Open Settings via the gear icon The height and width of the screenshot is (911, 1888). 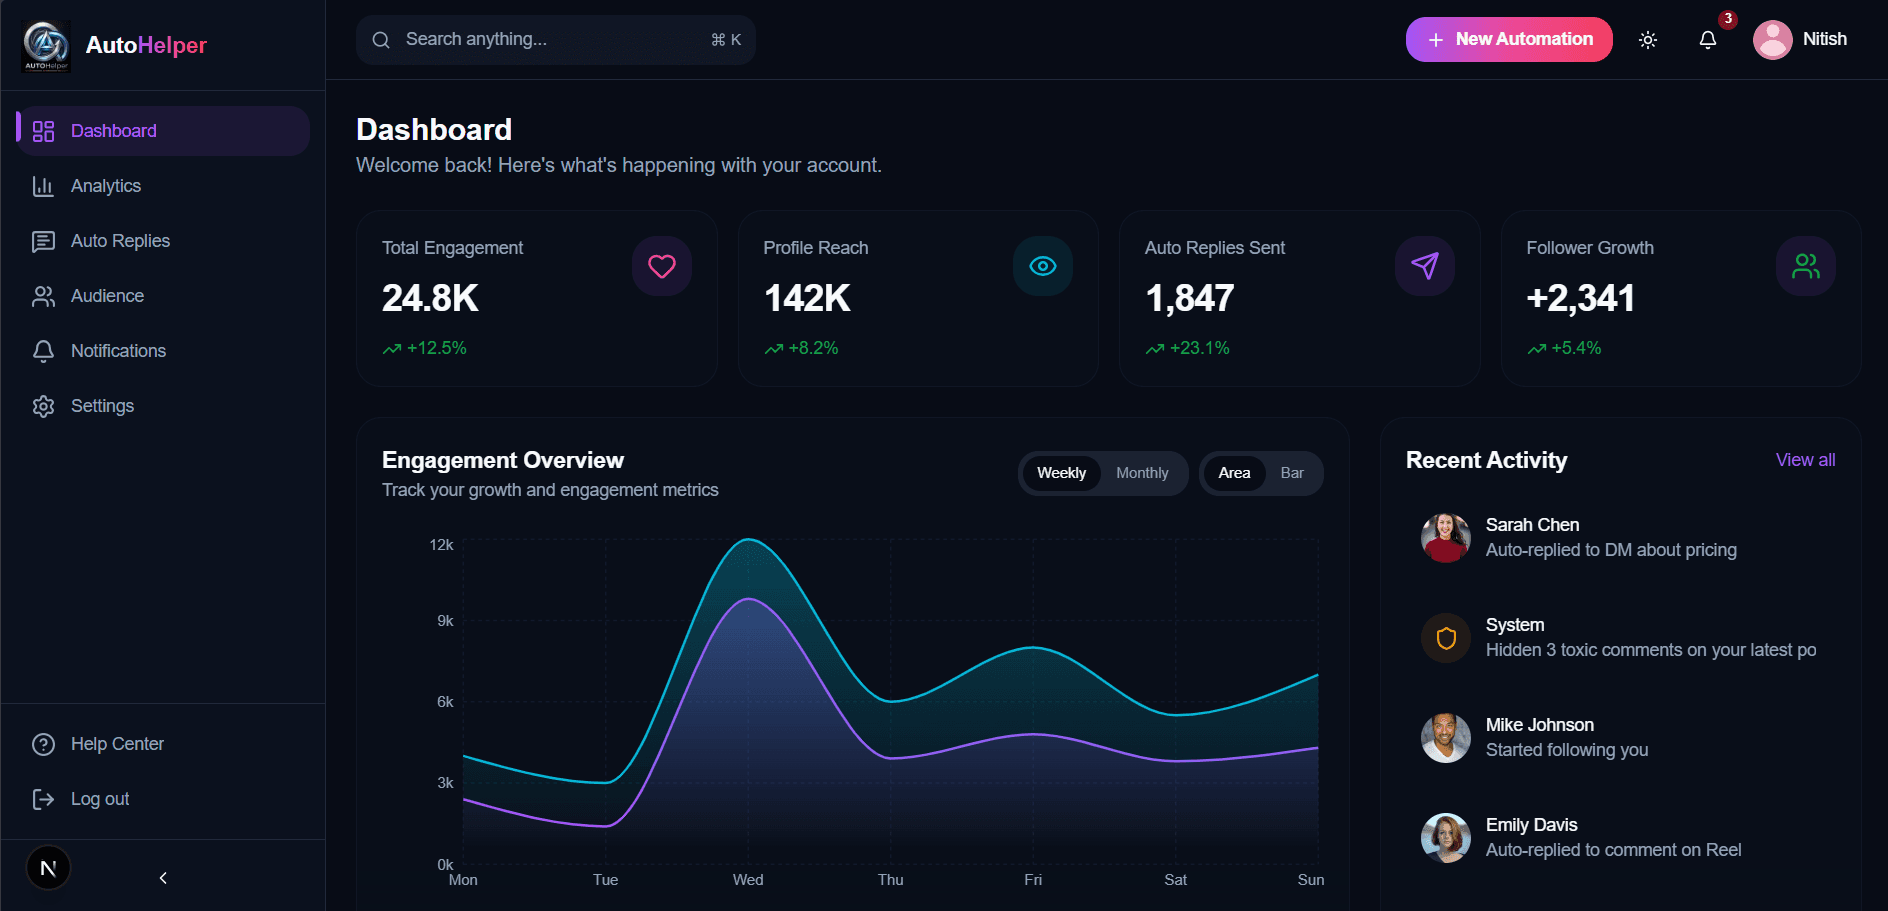click(43, 405)
